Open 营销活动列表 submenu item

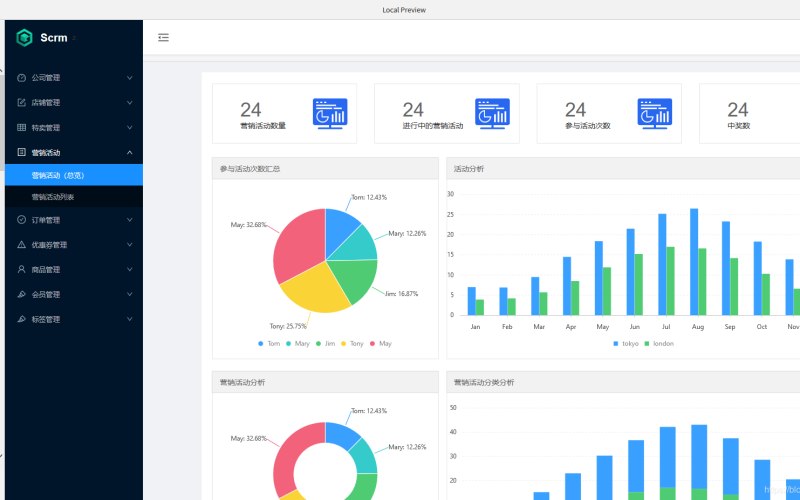(x=74, y=196)
